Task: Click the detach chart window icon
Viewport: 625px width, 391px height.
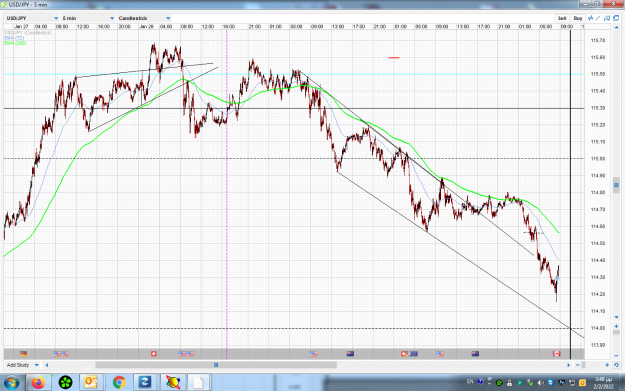Action: [x=616, y=18]
